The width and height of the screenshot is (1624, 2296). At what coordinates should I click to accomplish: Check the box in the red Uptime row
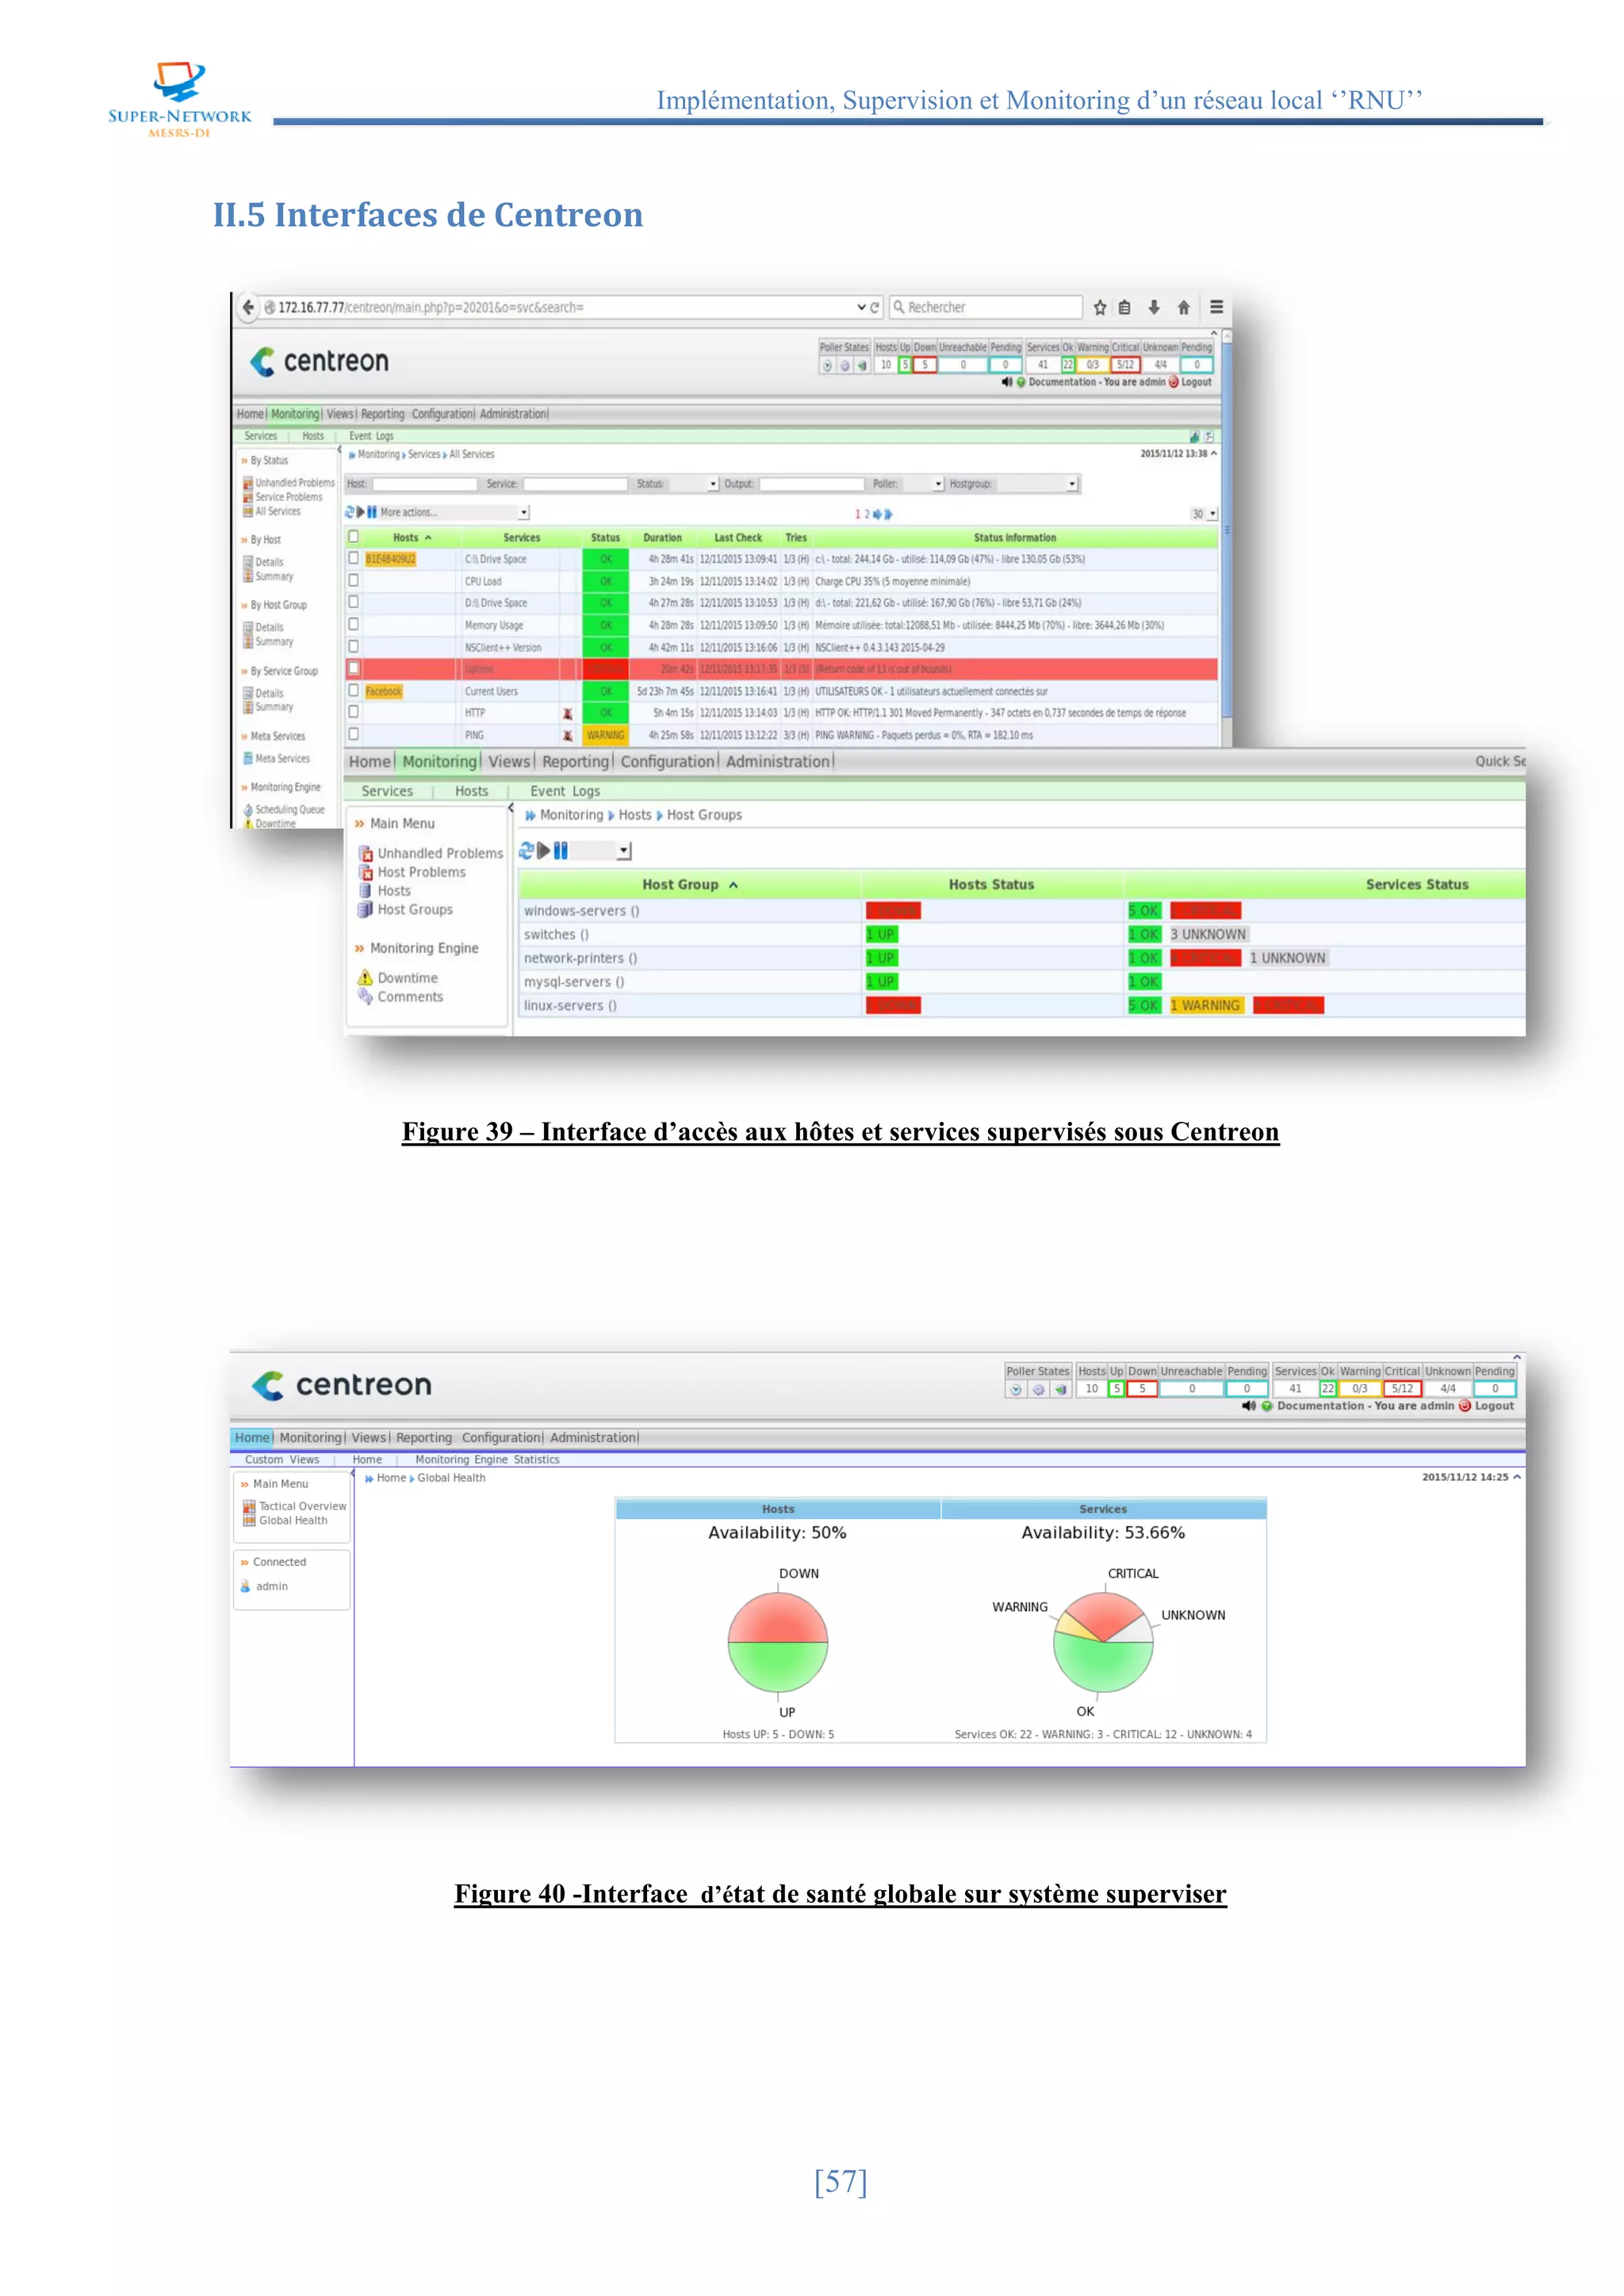[353, 668]
